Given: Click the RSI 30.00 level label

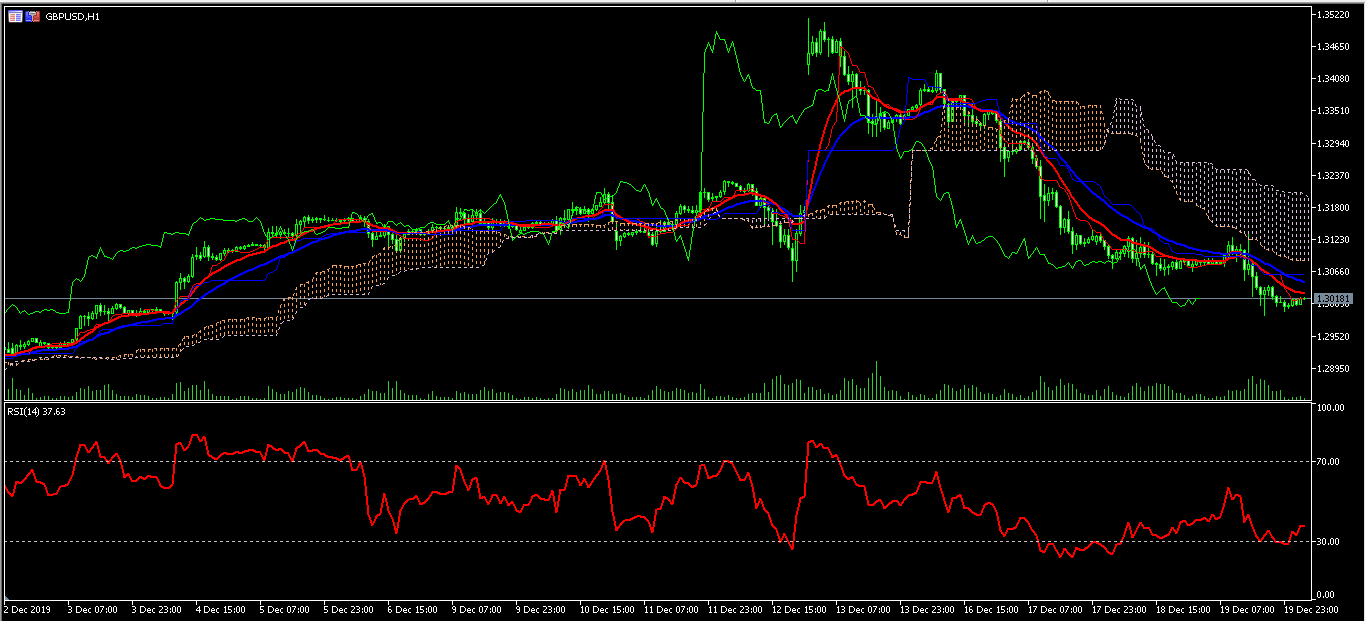Looking at the screenshot, I should coord(1331,541).
